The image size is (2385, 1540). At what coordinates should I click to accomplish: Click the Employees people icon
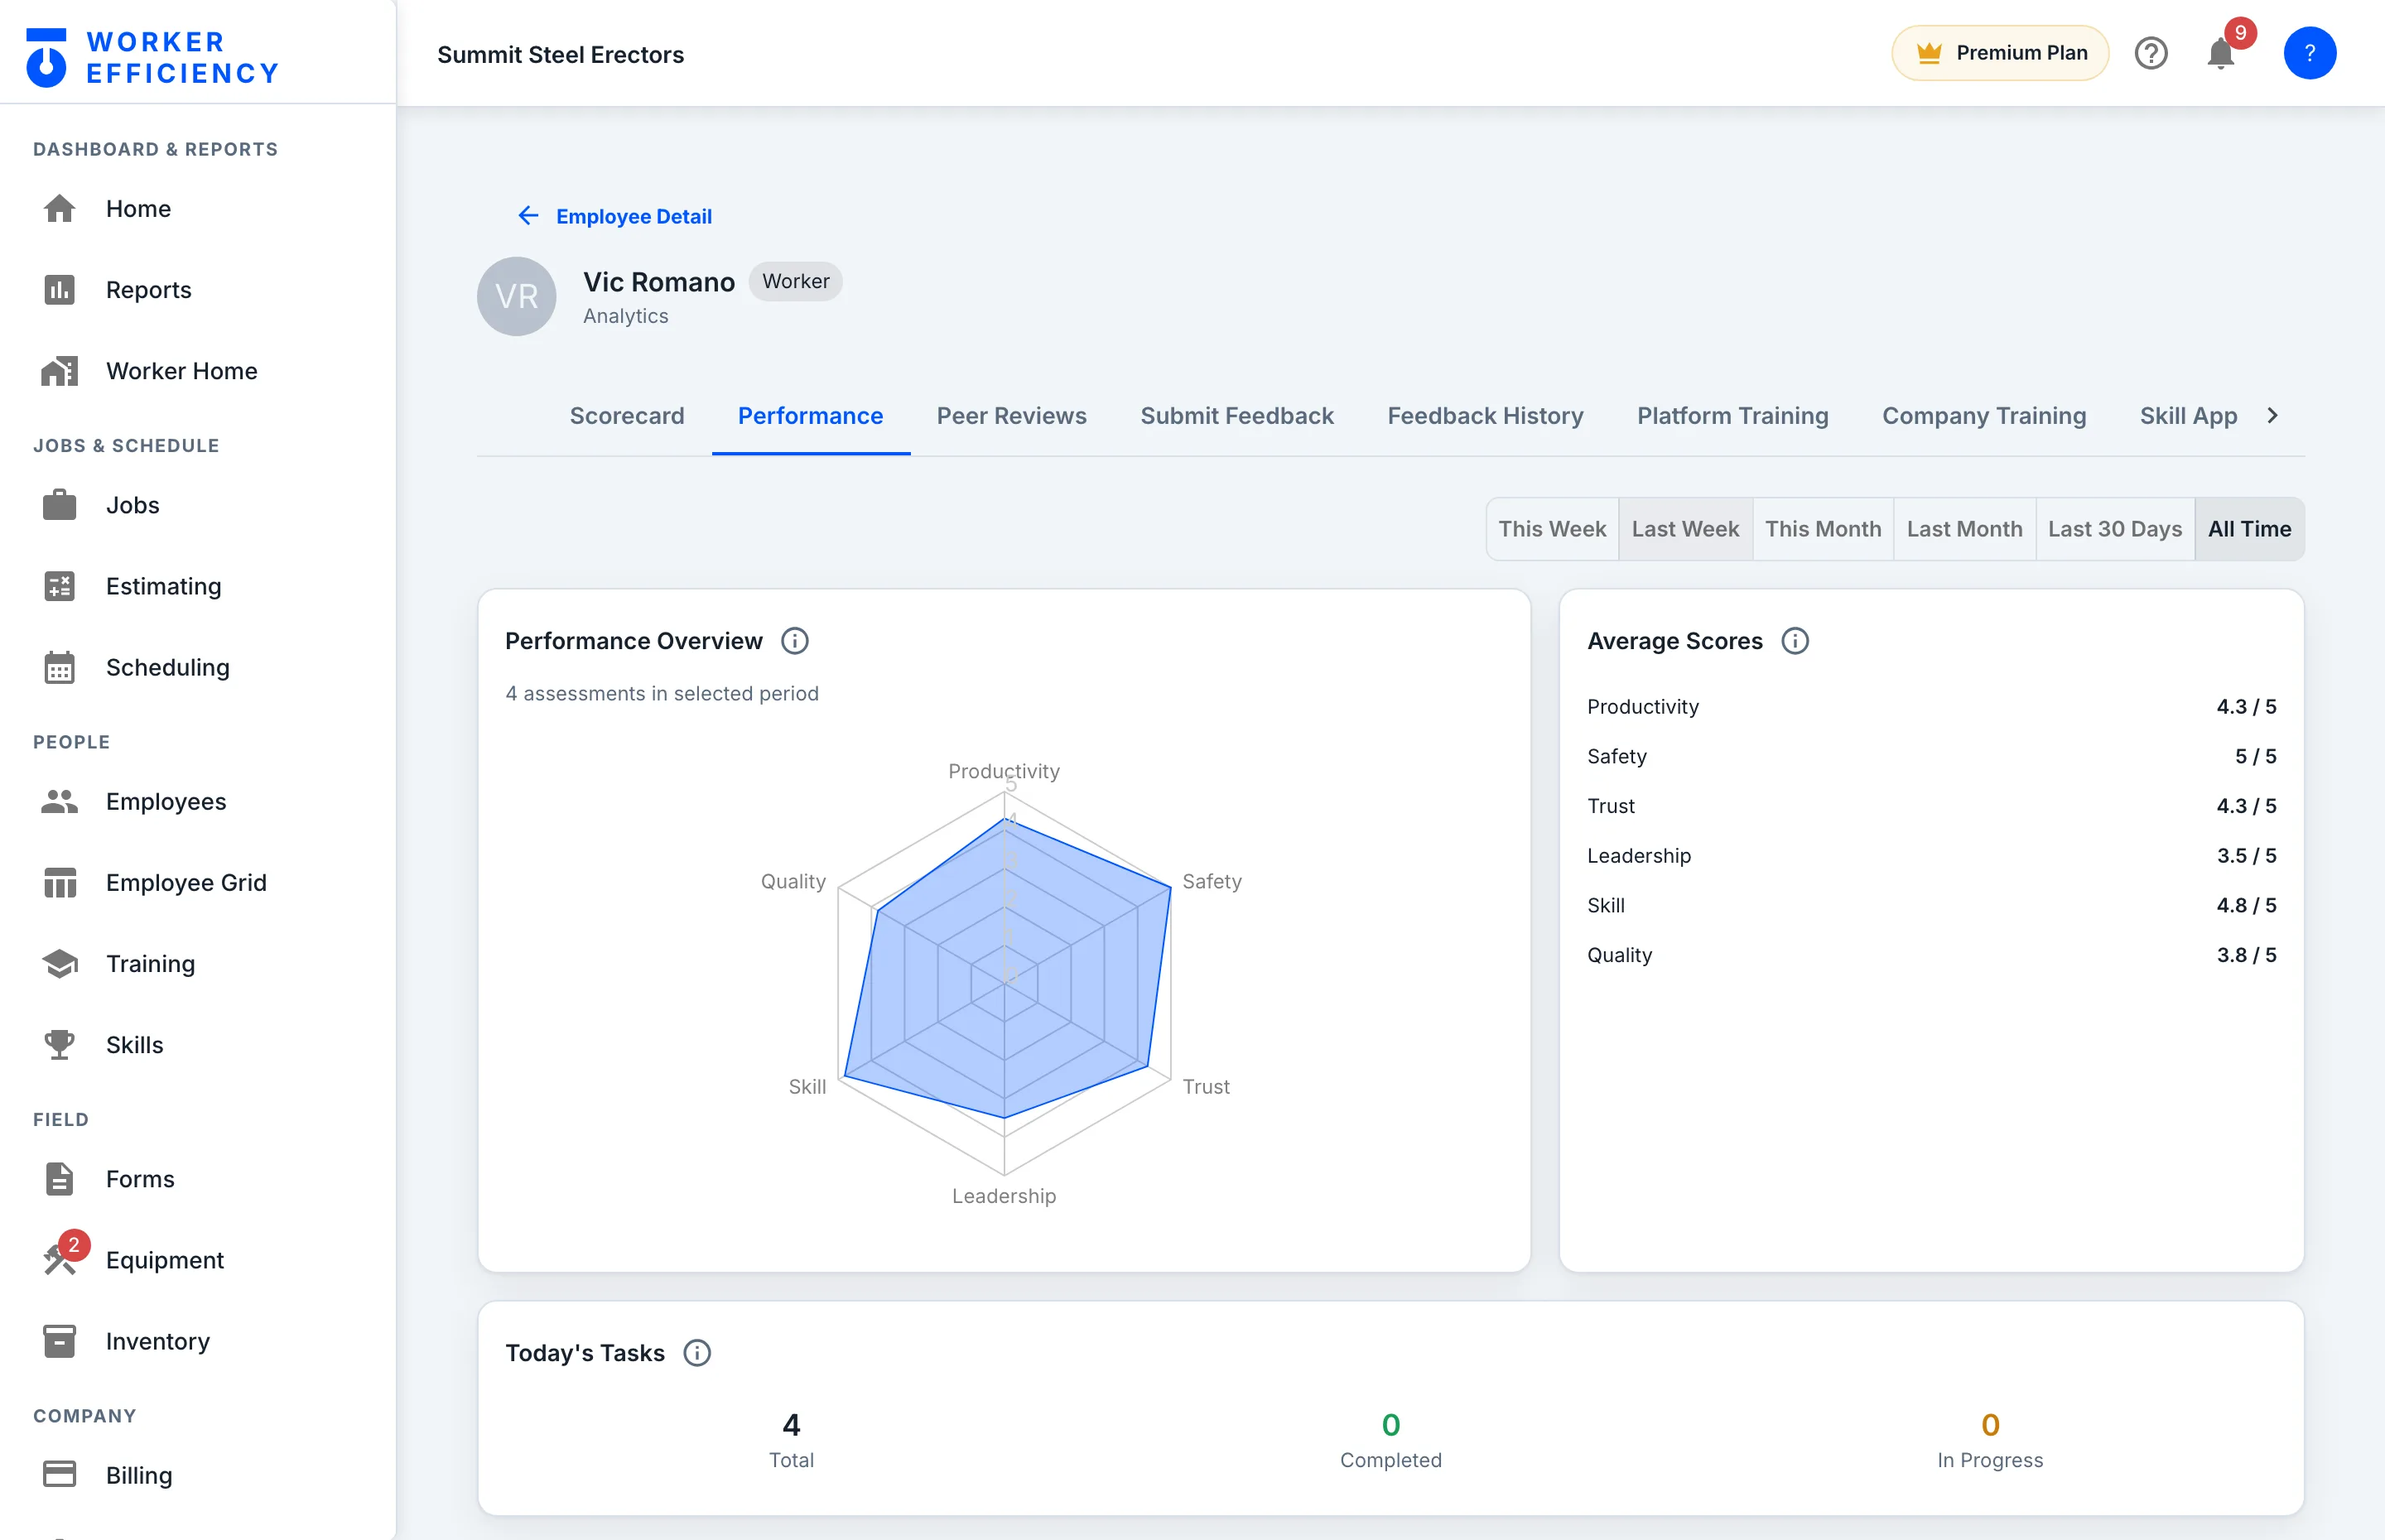(x=59, y=801)
